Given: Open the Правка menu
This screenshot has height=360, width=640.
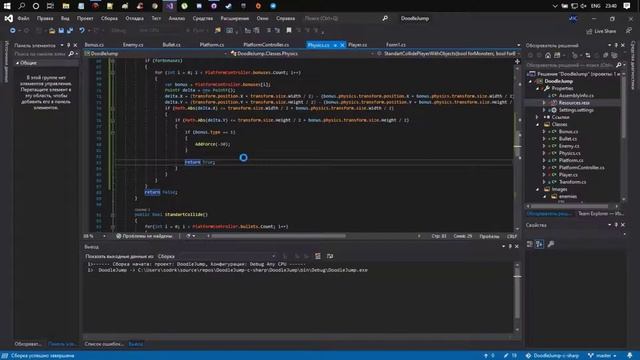Looking at the screenshot, I should tap(45, 18).
